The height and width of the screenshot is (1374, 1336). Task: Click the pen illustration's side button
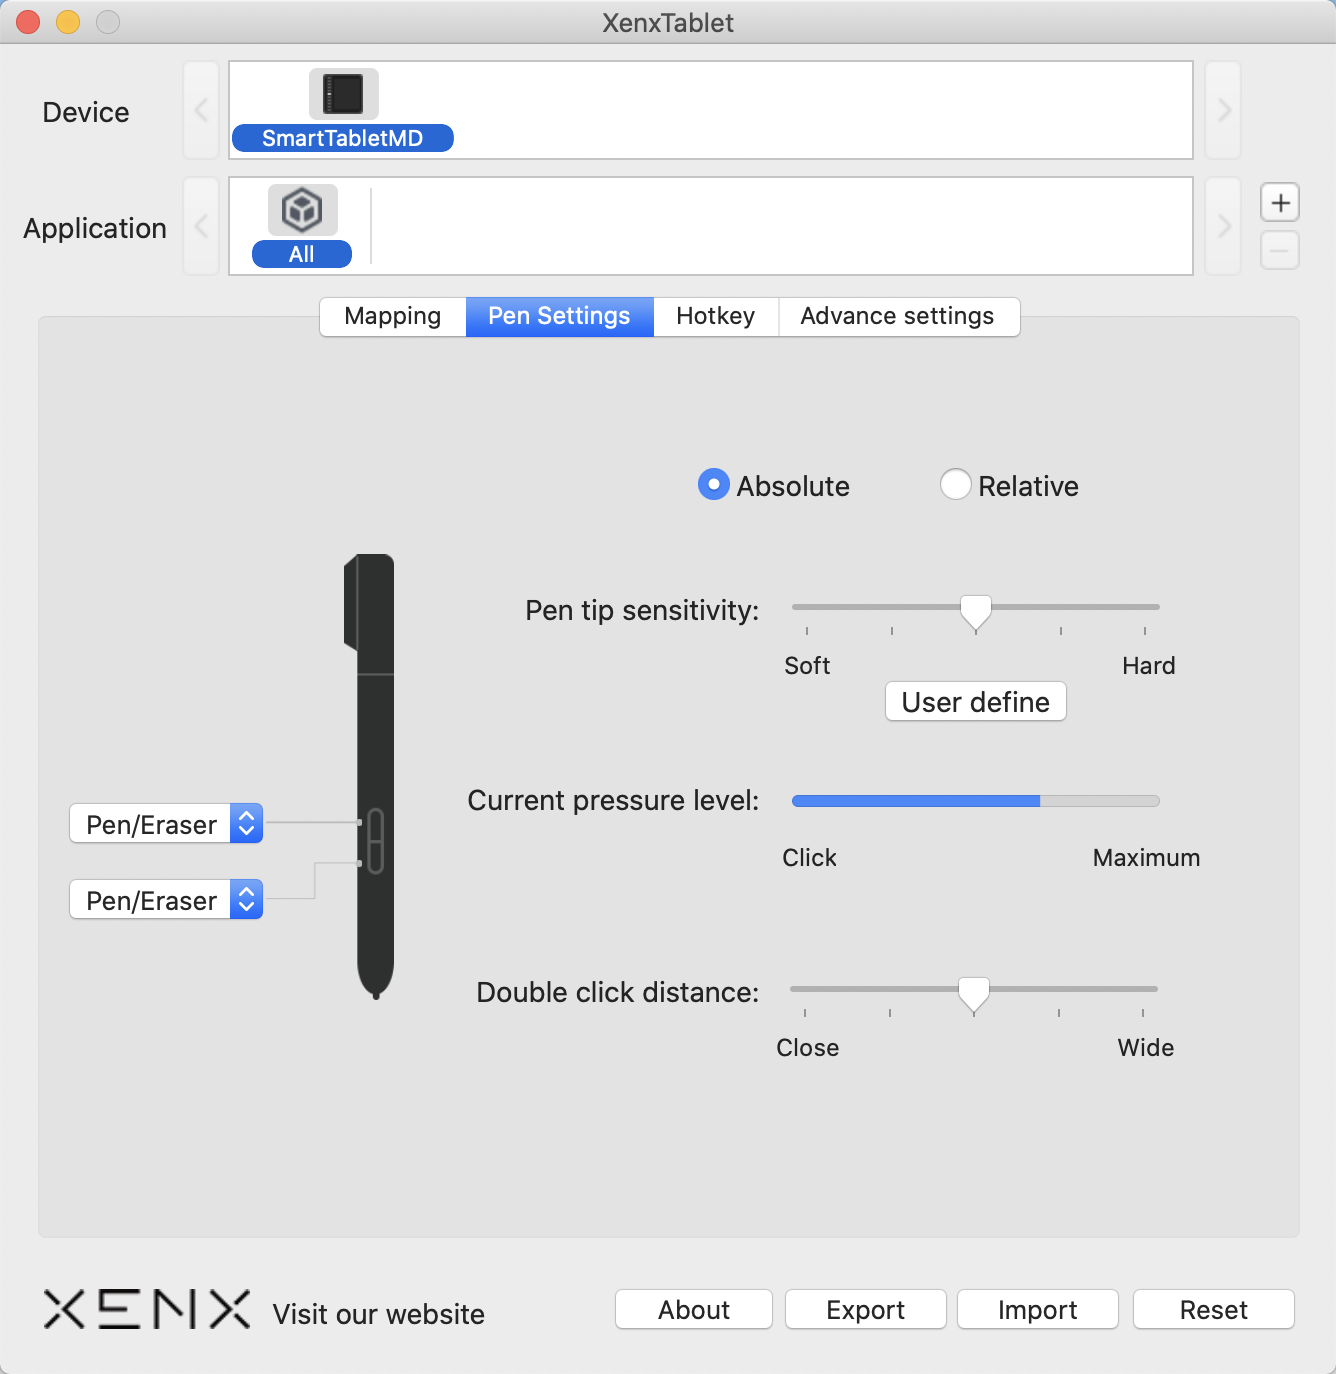(376, 840)
